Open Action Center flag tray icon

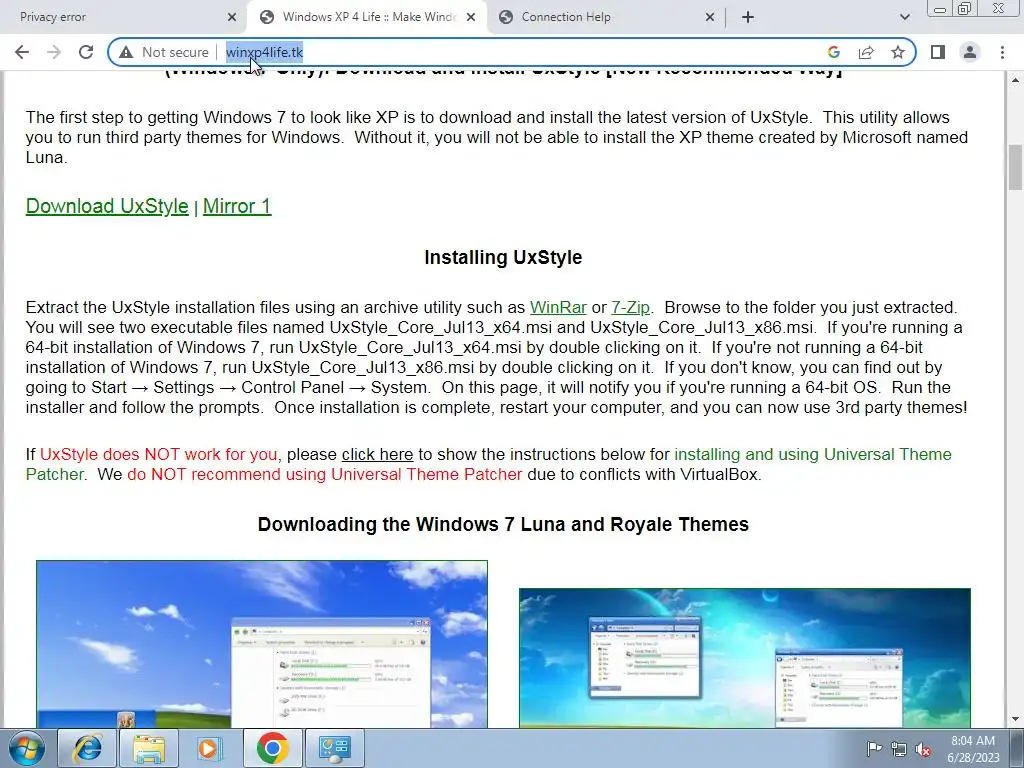click(873, 749)
